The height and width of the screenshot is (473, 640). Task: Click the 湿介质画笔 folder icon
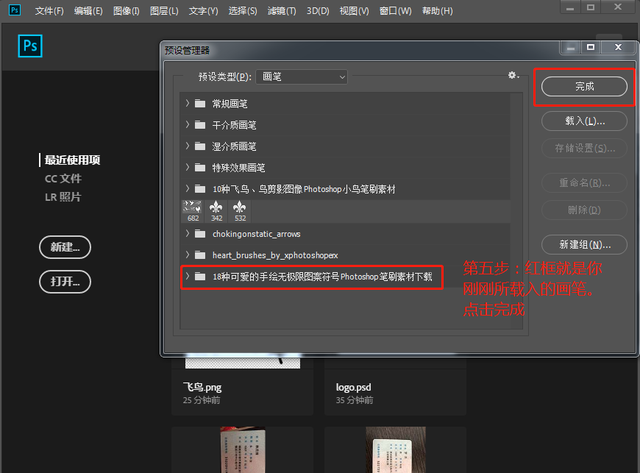(x=200, y=146)
